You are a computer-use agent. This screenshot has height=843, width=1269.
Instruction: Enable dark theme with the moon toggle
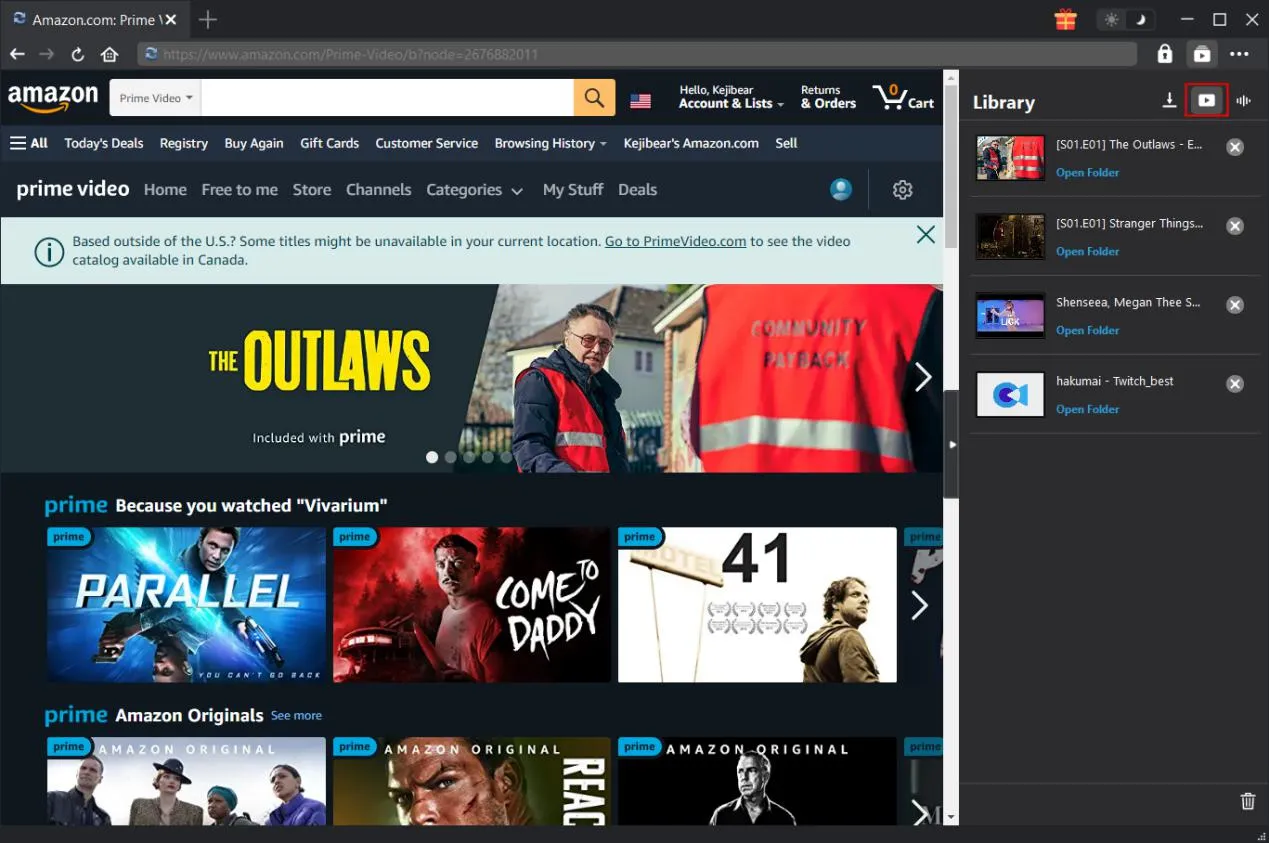1140,18
